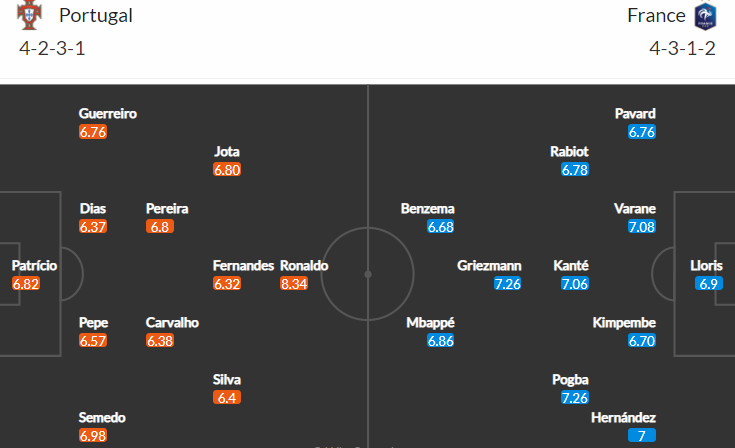This screenshot has height=448, width=735.
Task: Select player Carvalho on the pitch
Action: point(172,323)
